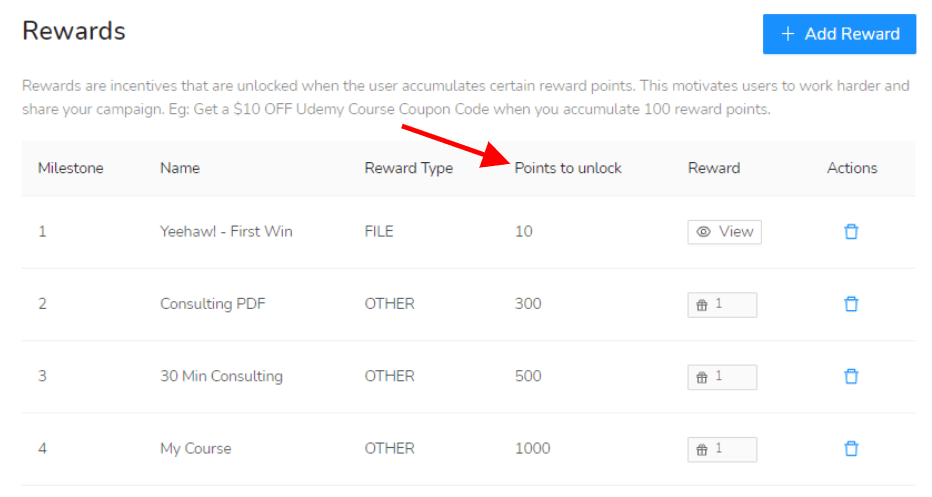Click trash icon for 30 Min Consulting
Viewport: 932px width, 497px height.
(851, 377)
